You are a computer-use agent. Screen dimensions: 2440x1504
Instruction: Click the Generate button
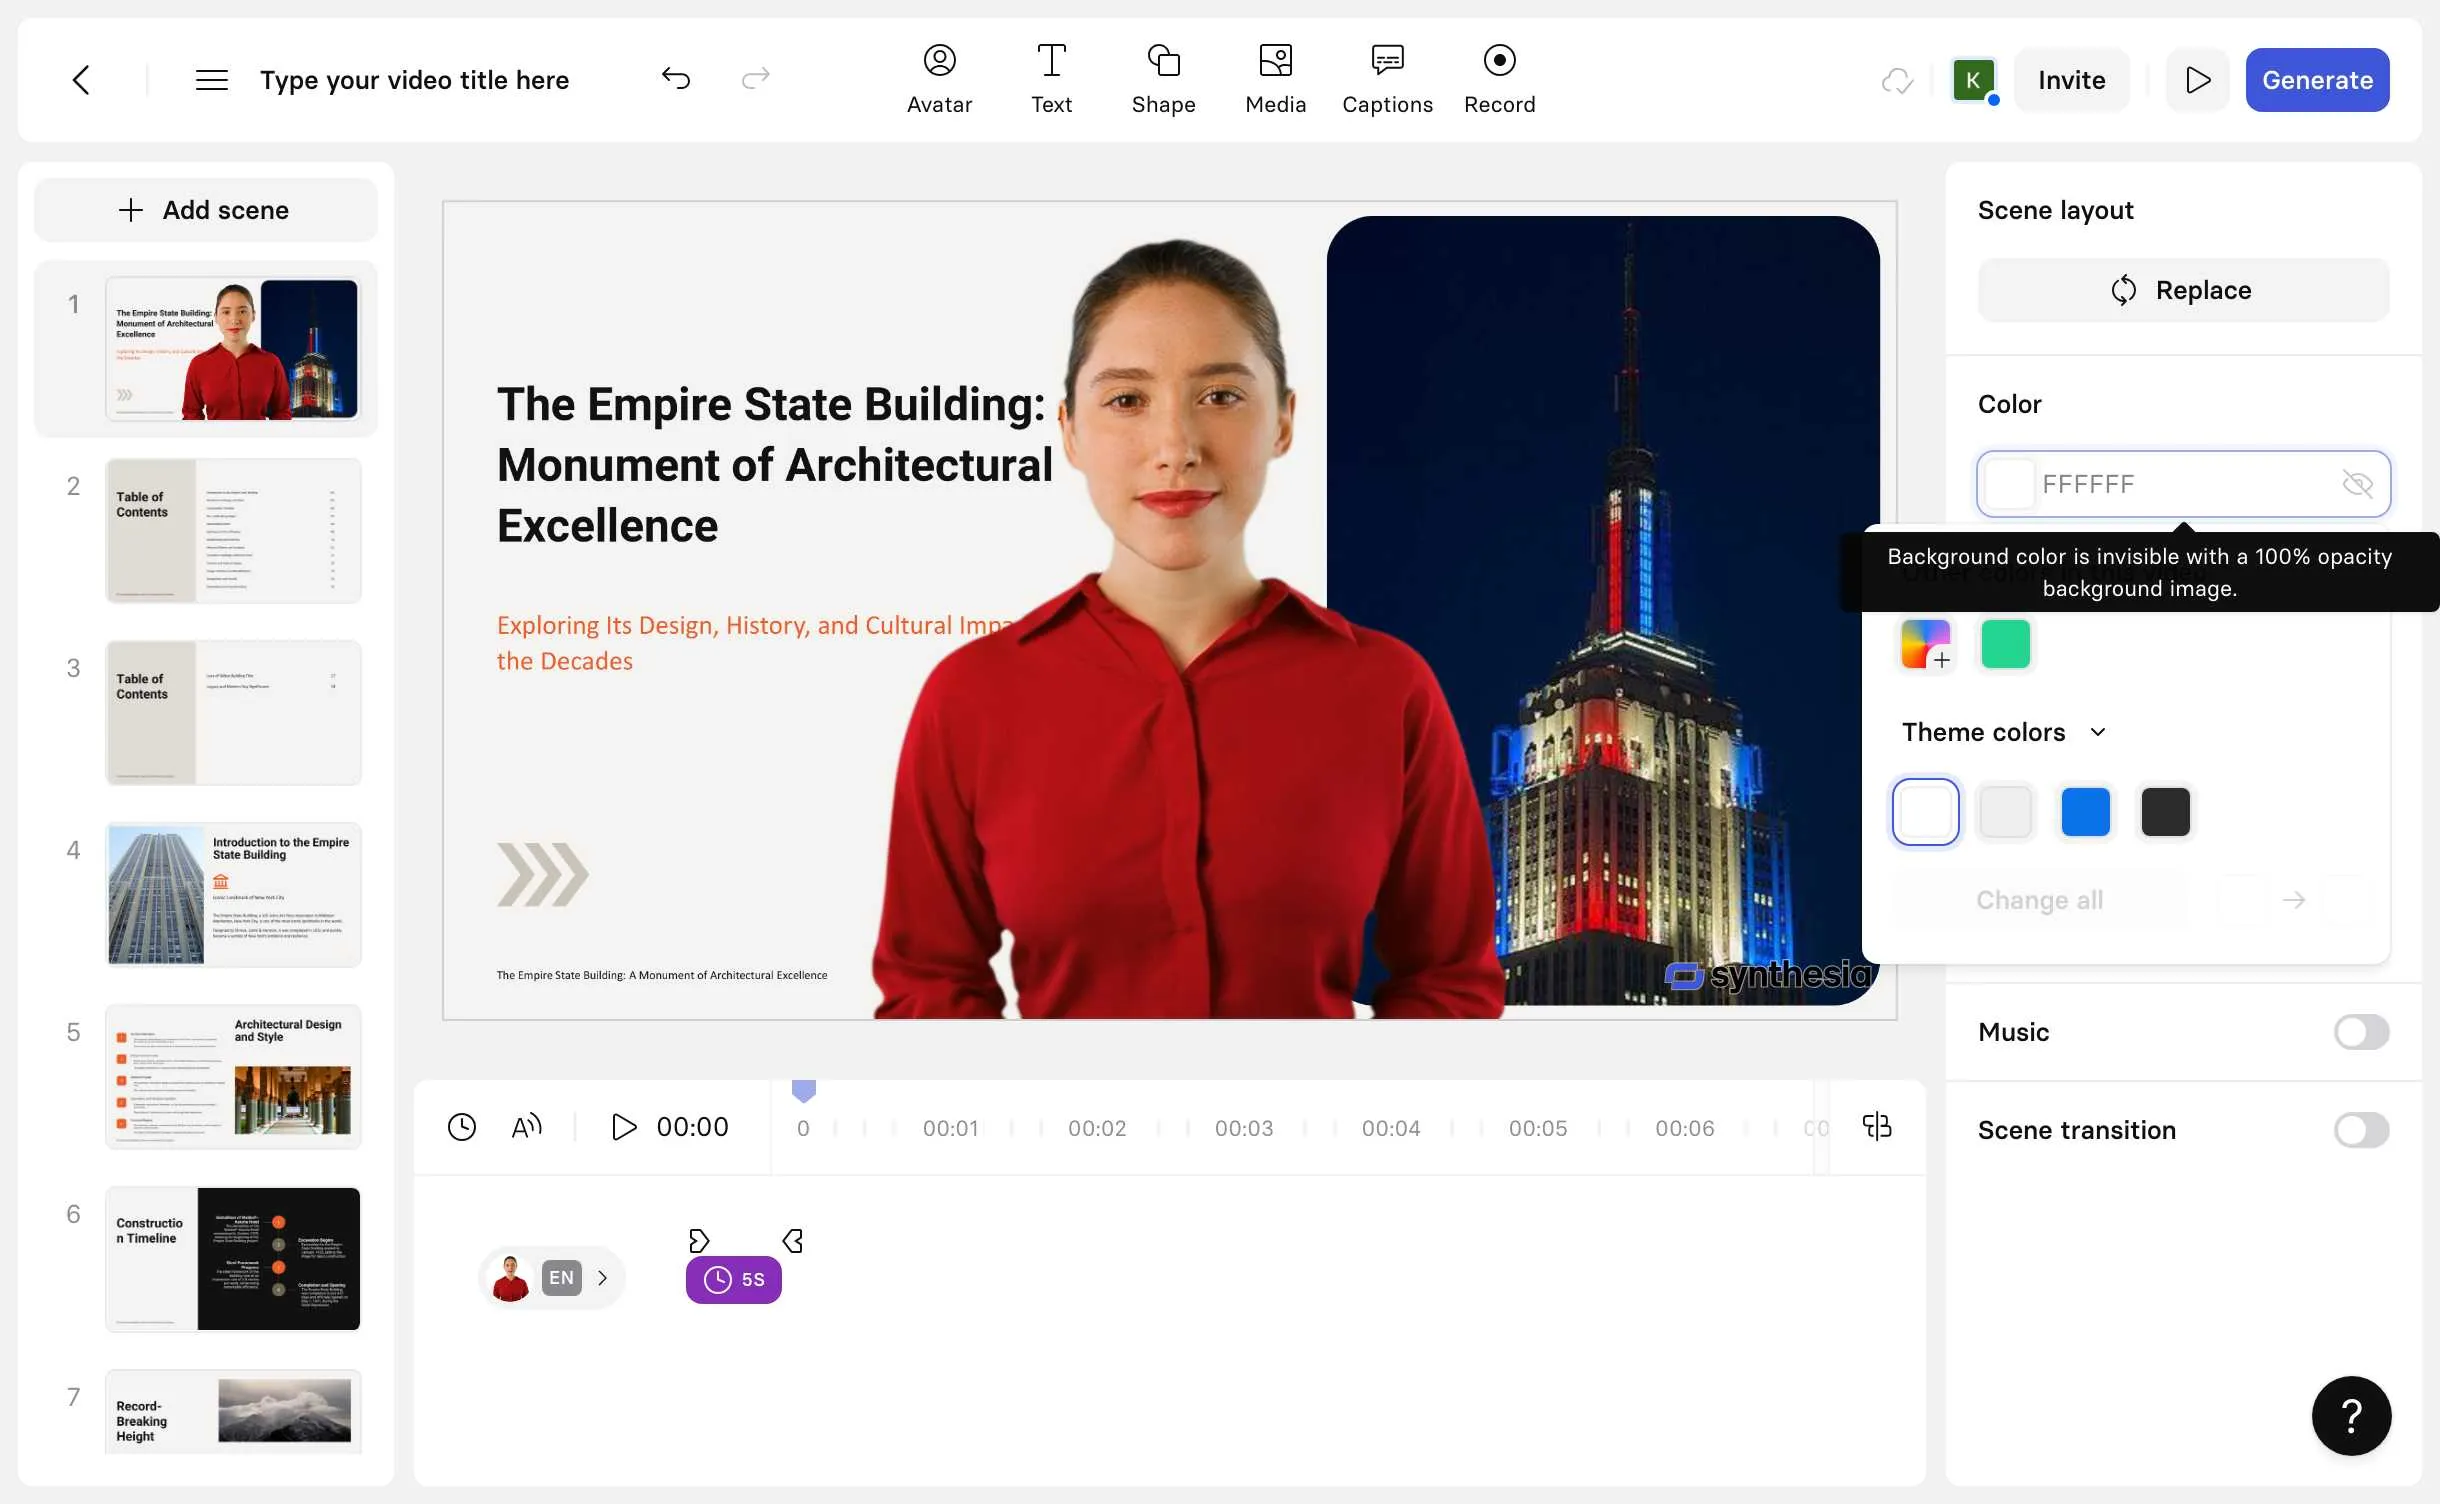pyautogui.click(x=2317, y=80)
